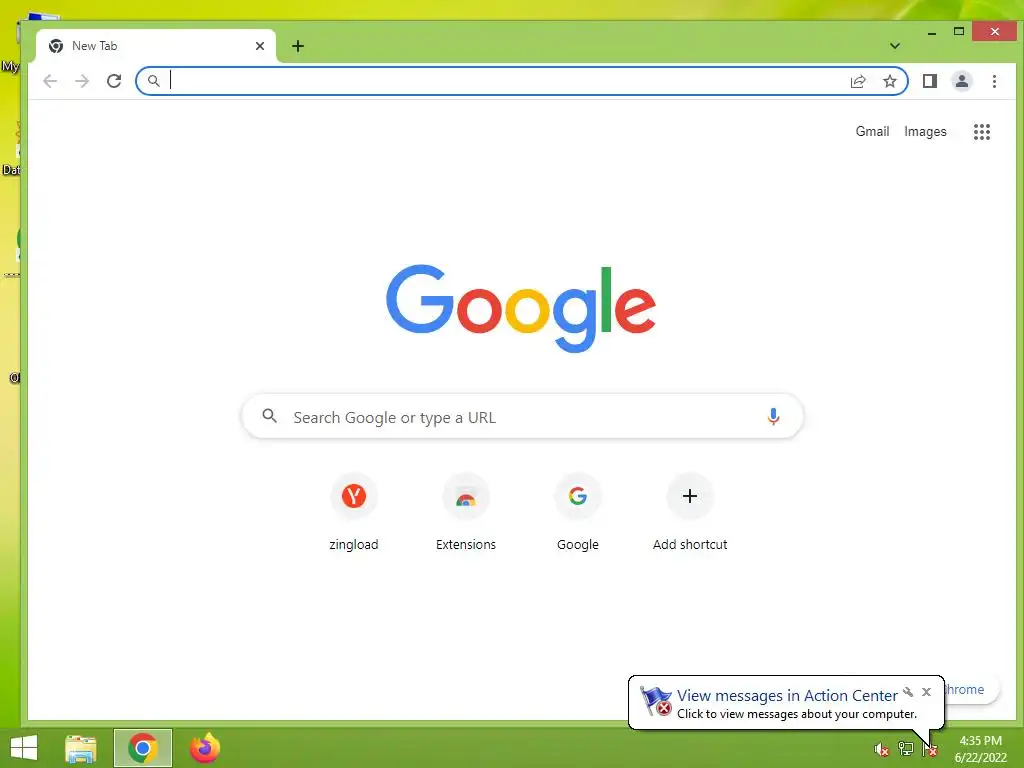Open the Google shortcut tile
The height and width of the screenshot is (768, 1024).
click(578, 513)
